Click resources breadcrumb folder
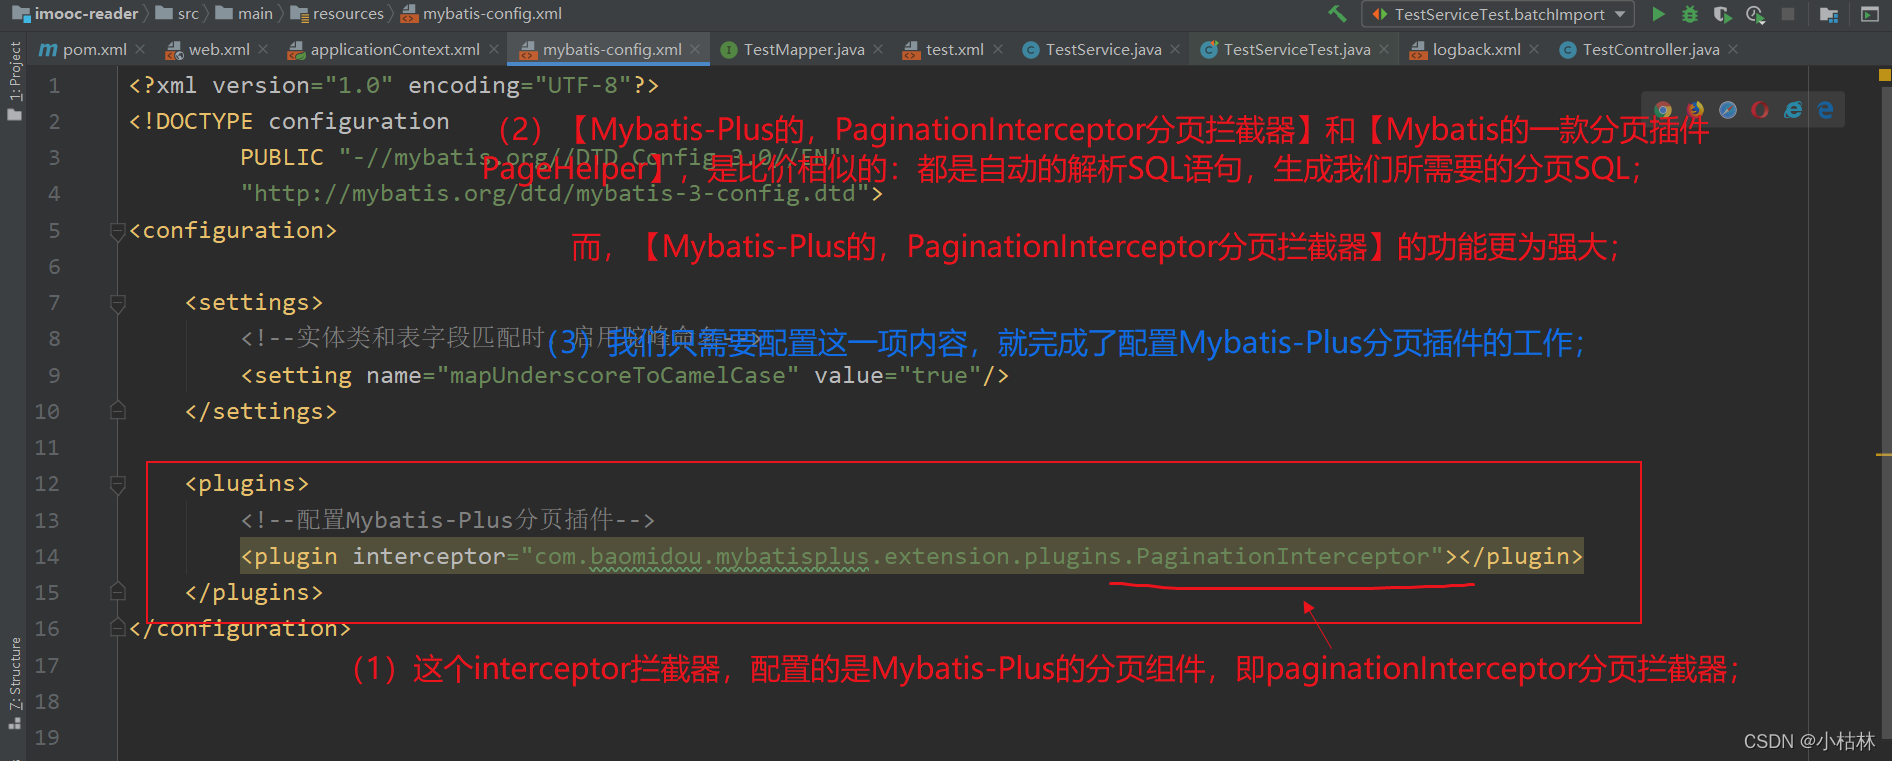Viewport: 1892px width, 761px height. tap(337, 14)
